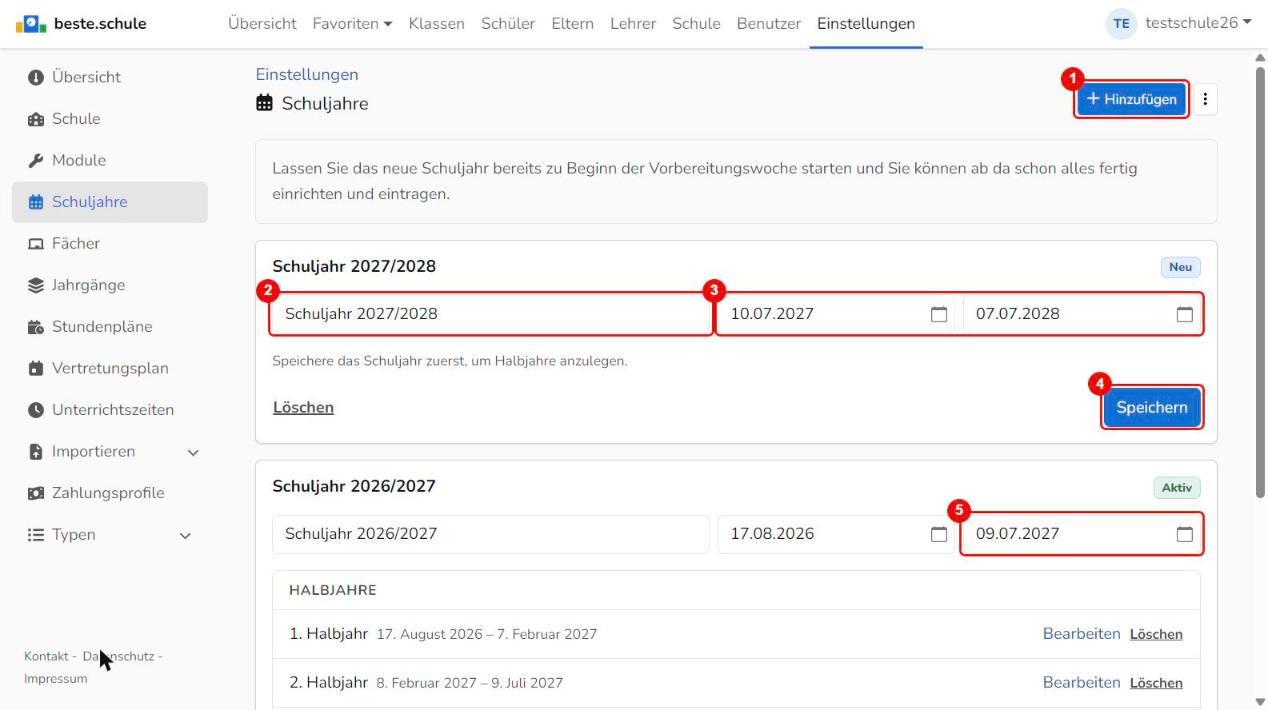Click the Schuljahr 2026/2027 name field
This screenshot has width=1268, height=710.
coord(491,534)
